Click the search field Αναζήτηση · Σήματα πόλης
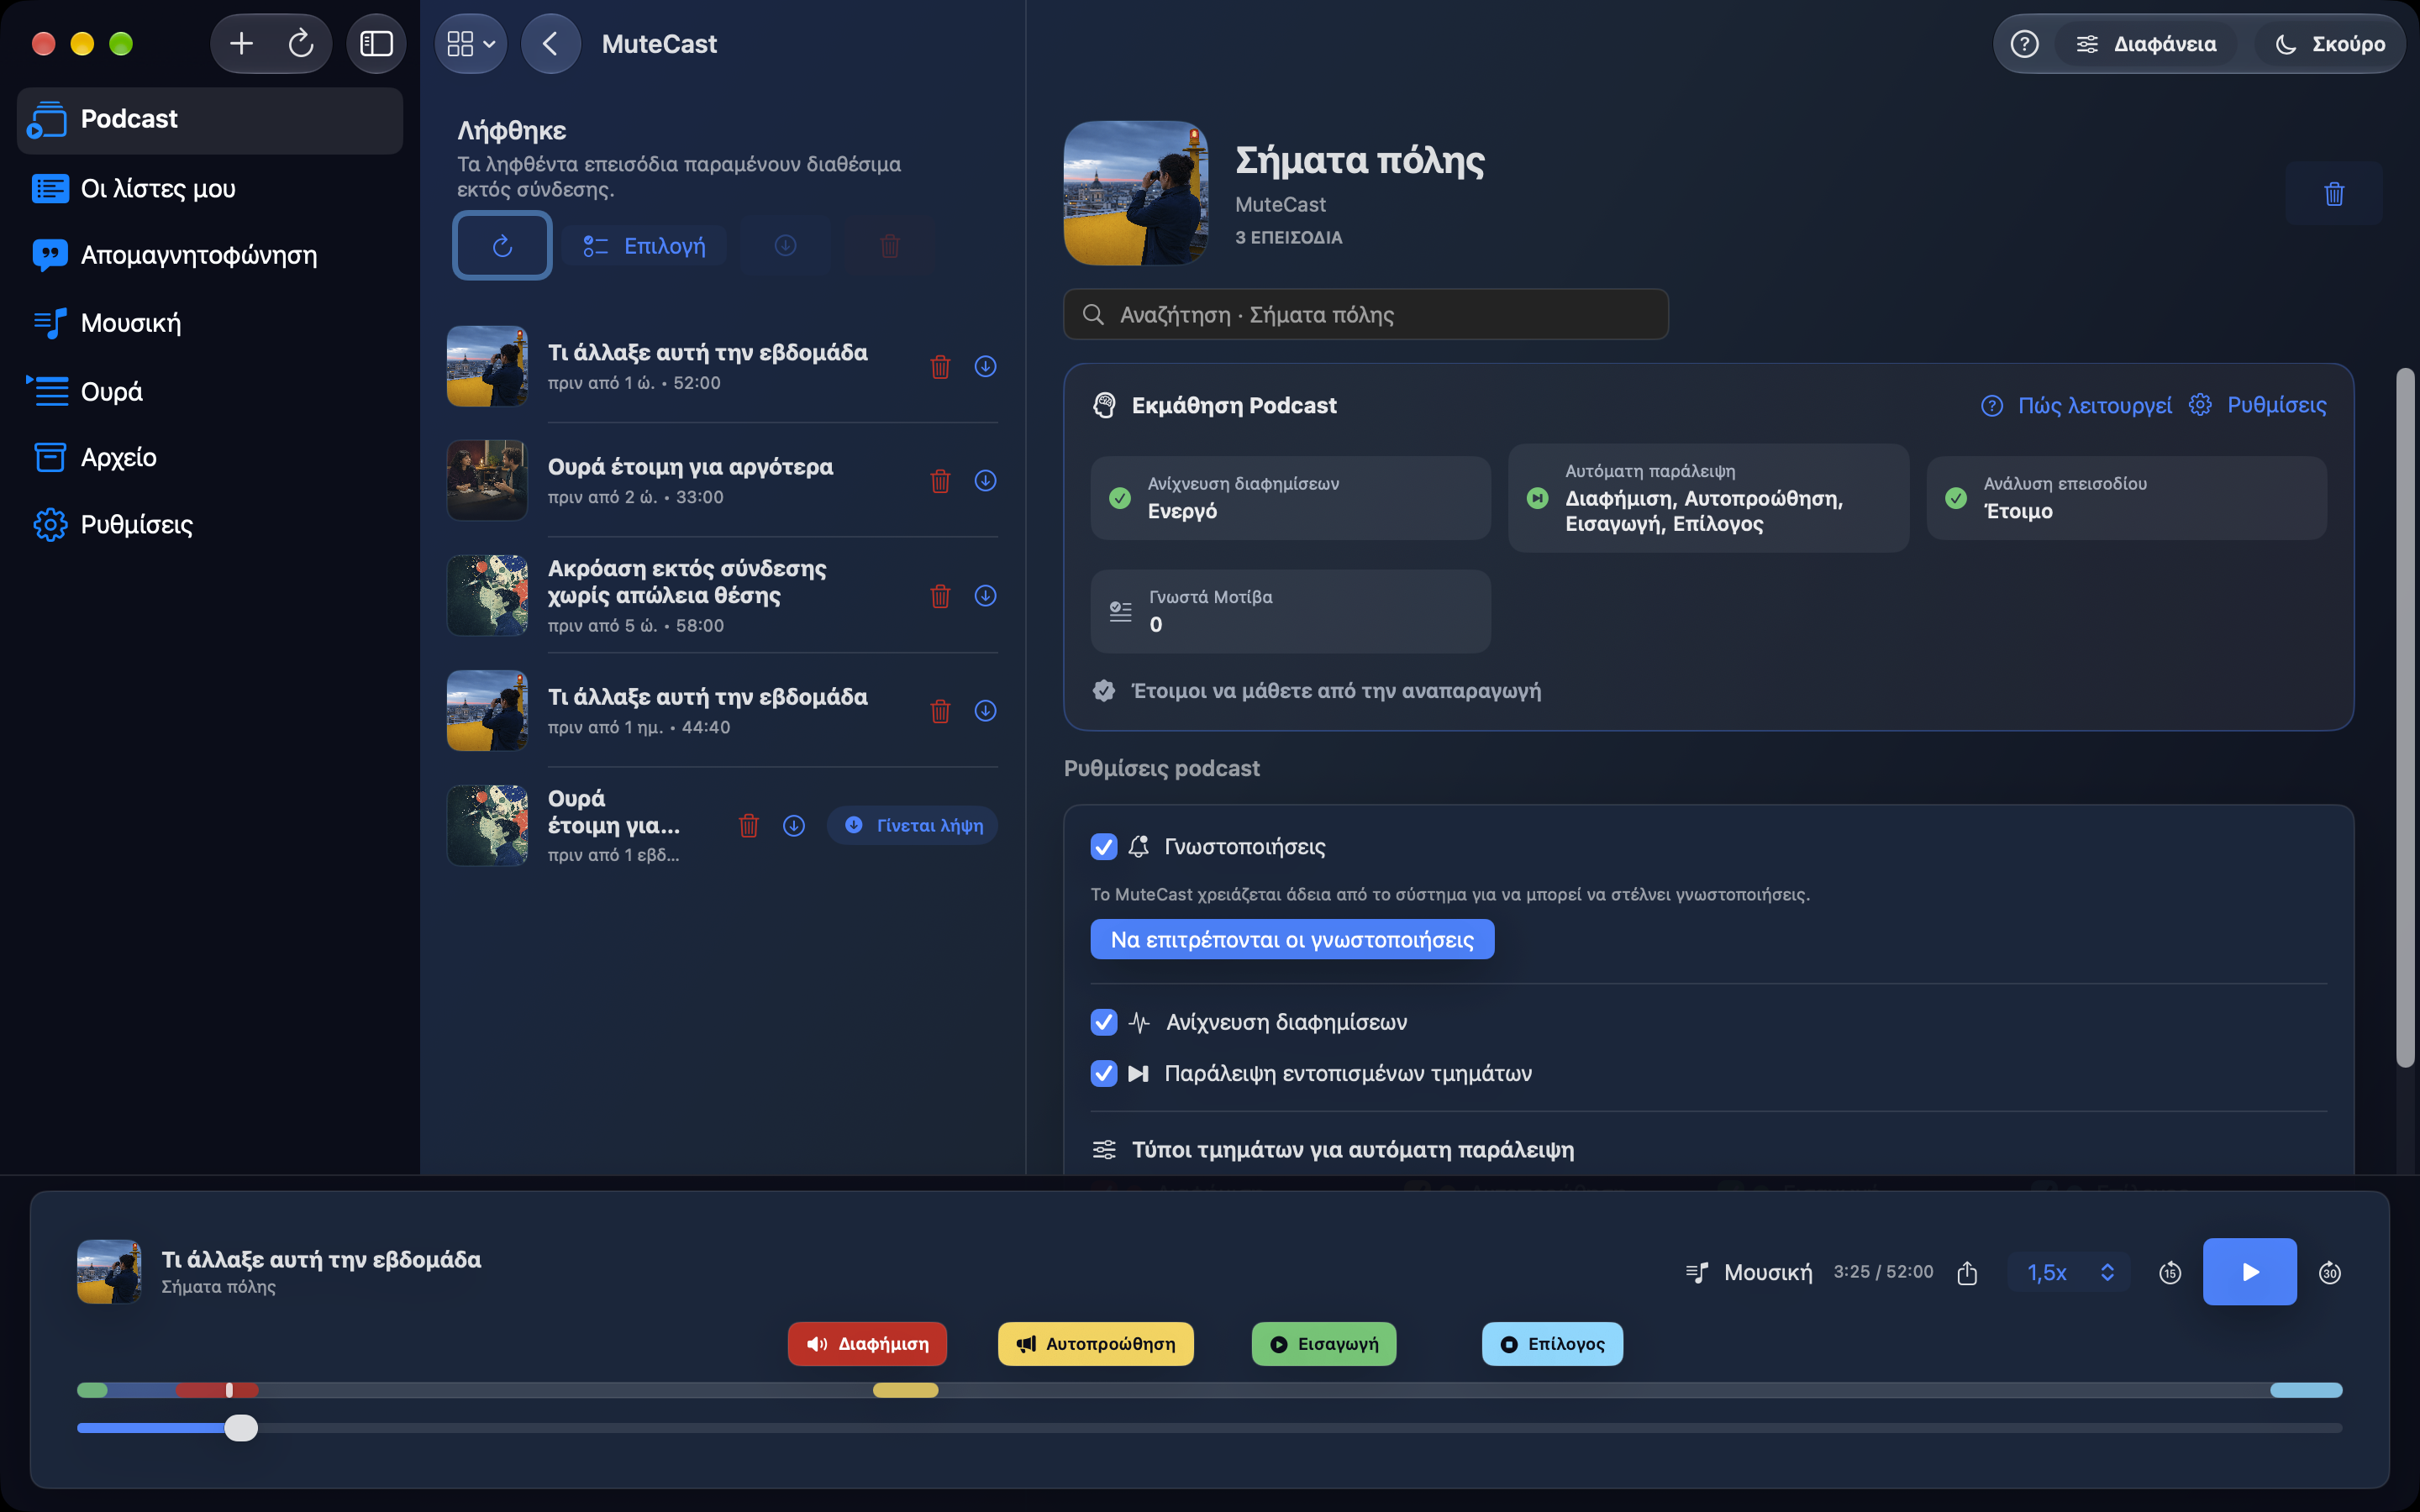Image resolution: width=2420 pixels, height=1512 pixels. [x=1365, y=315]
